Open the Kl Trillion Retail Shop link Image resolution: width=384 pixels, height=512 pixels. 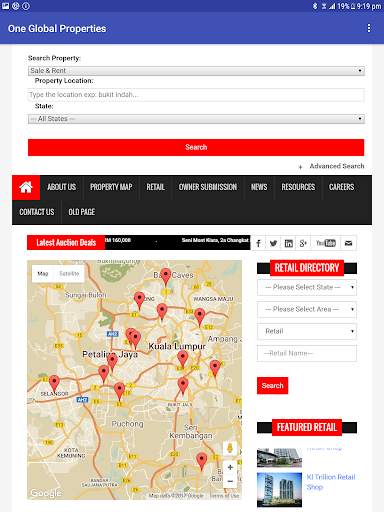[331, 482]
